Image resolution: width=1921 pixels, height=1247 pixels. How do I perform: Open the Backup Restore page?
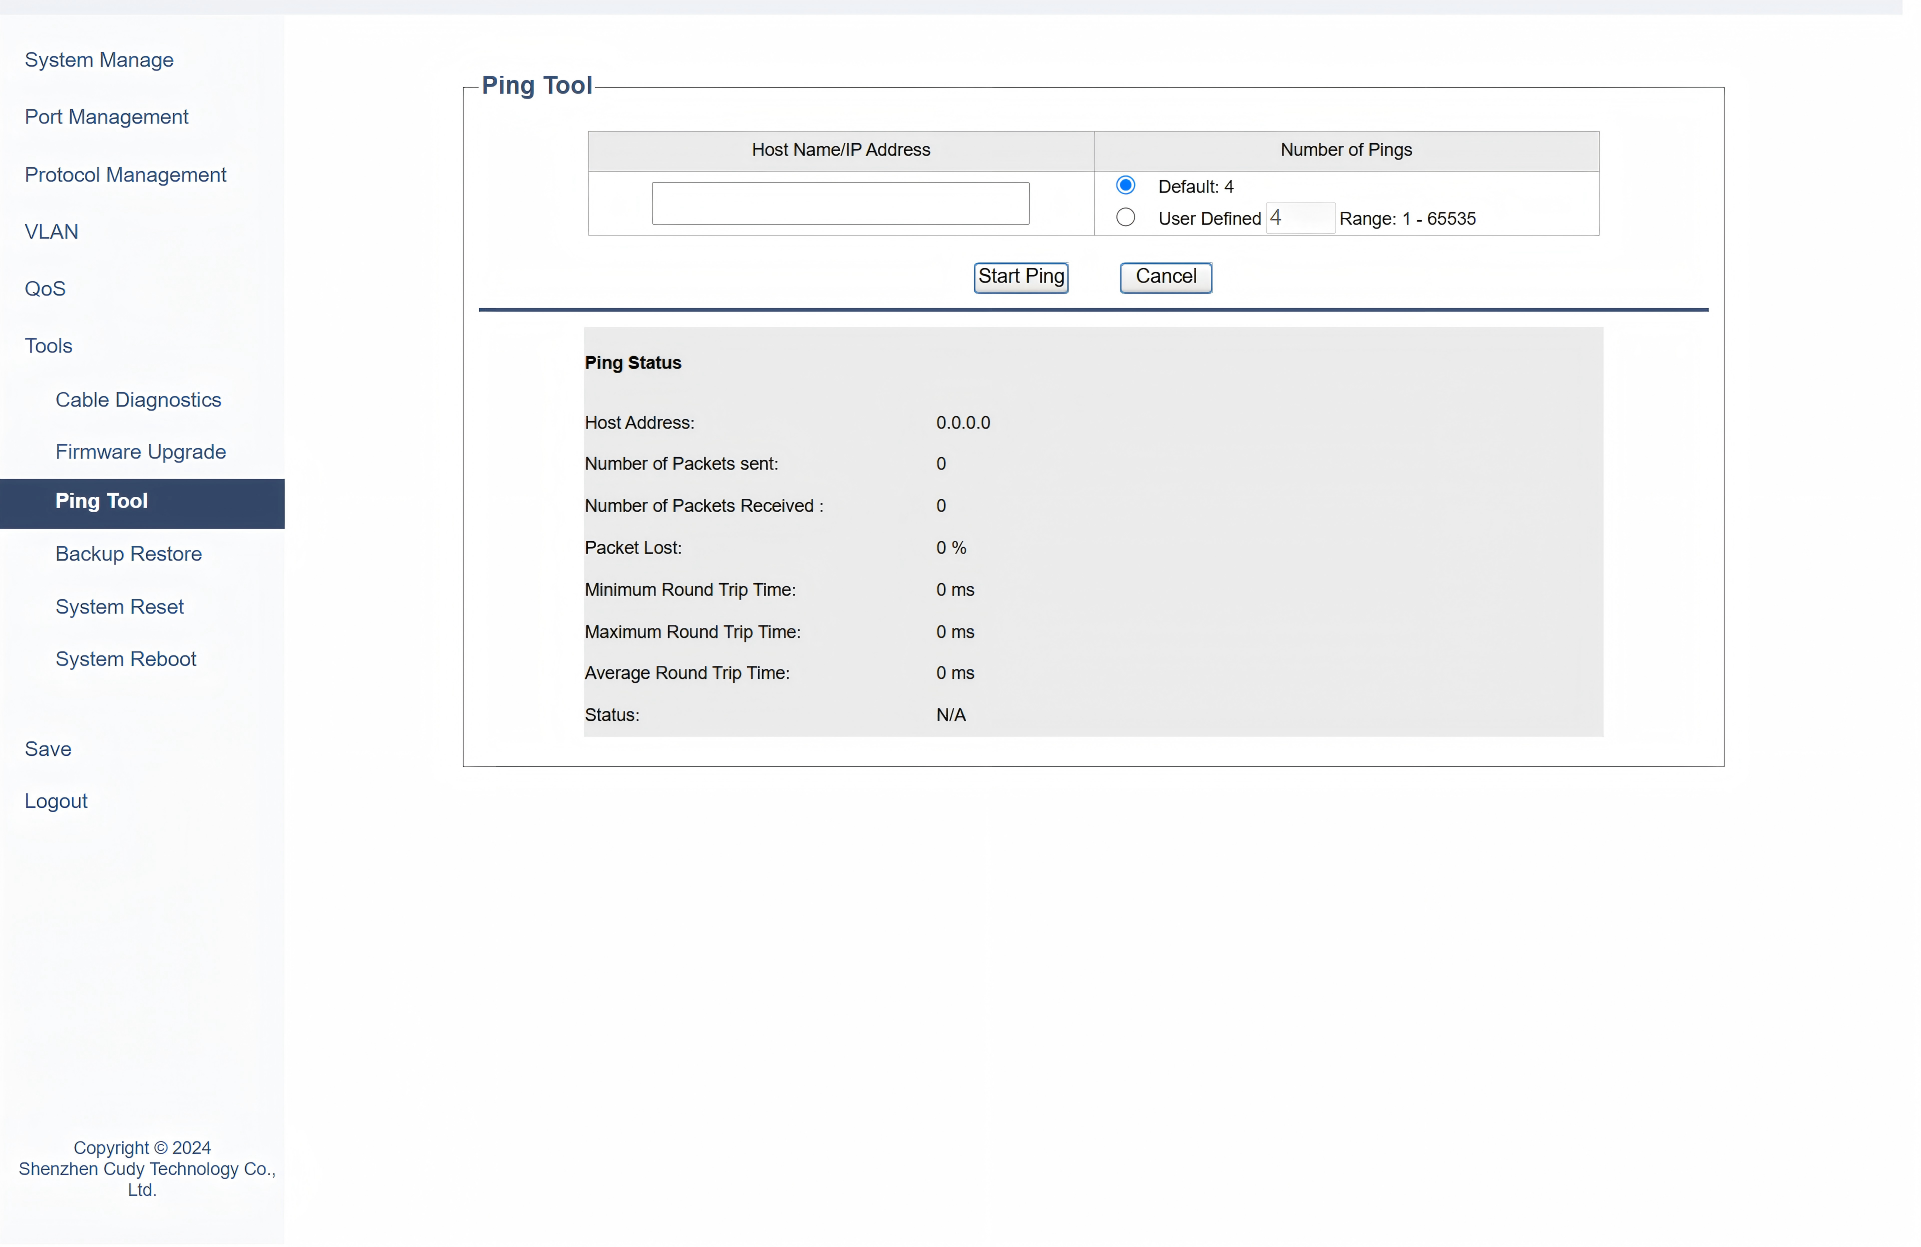[x=128, y=554]
